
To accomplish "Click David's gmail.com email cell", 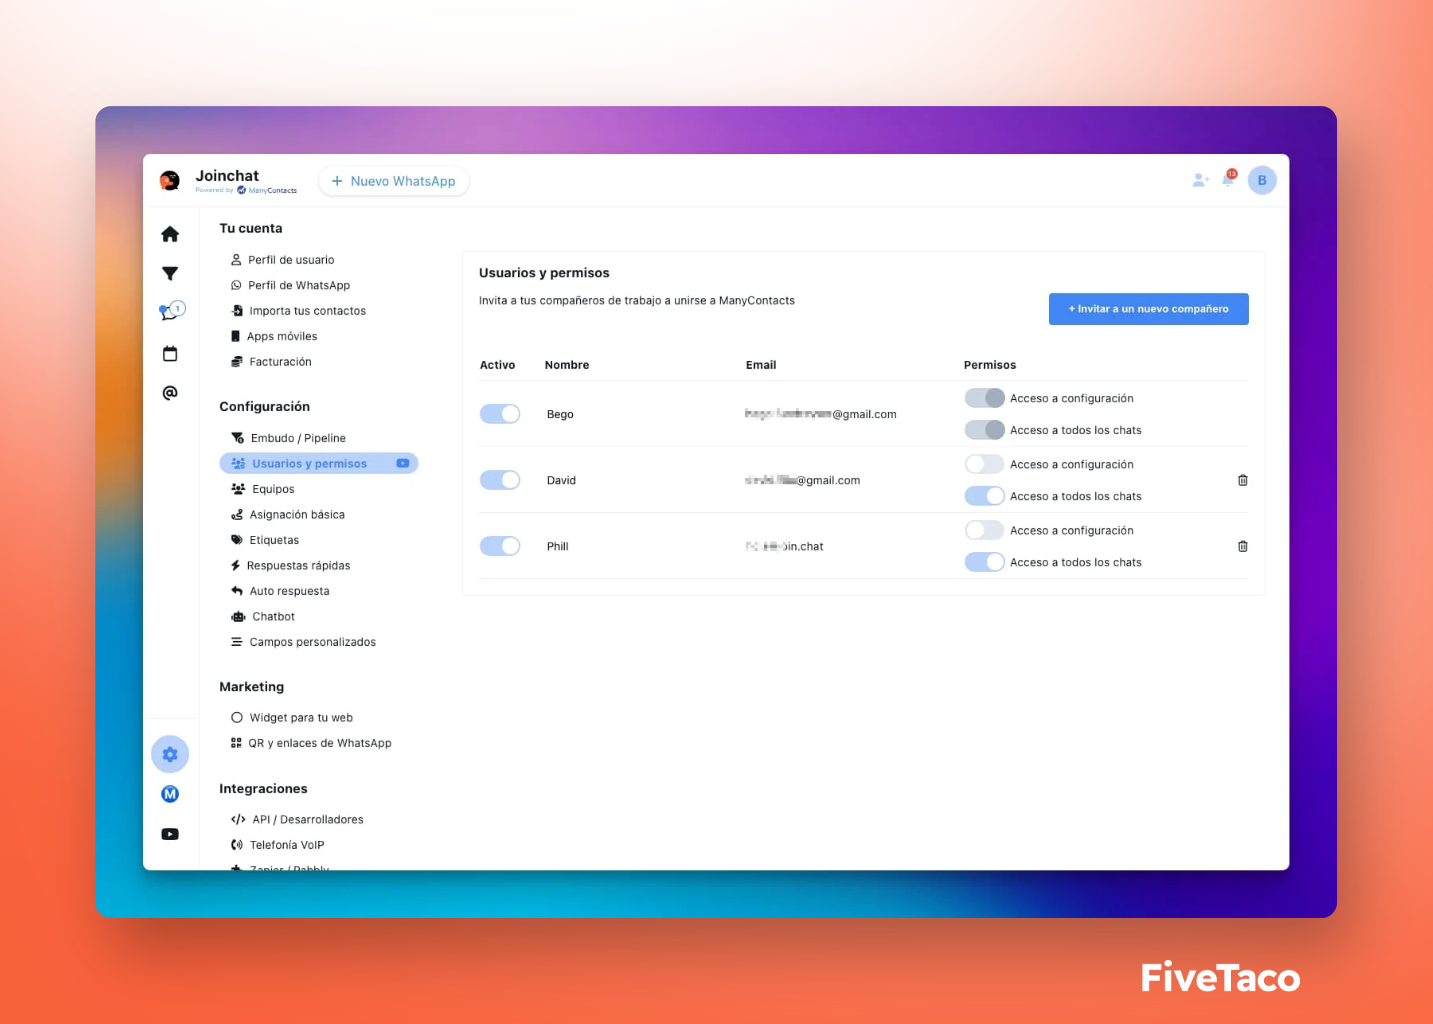I will pos(802,480).
